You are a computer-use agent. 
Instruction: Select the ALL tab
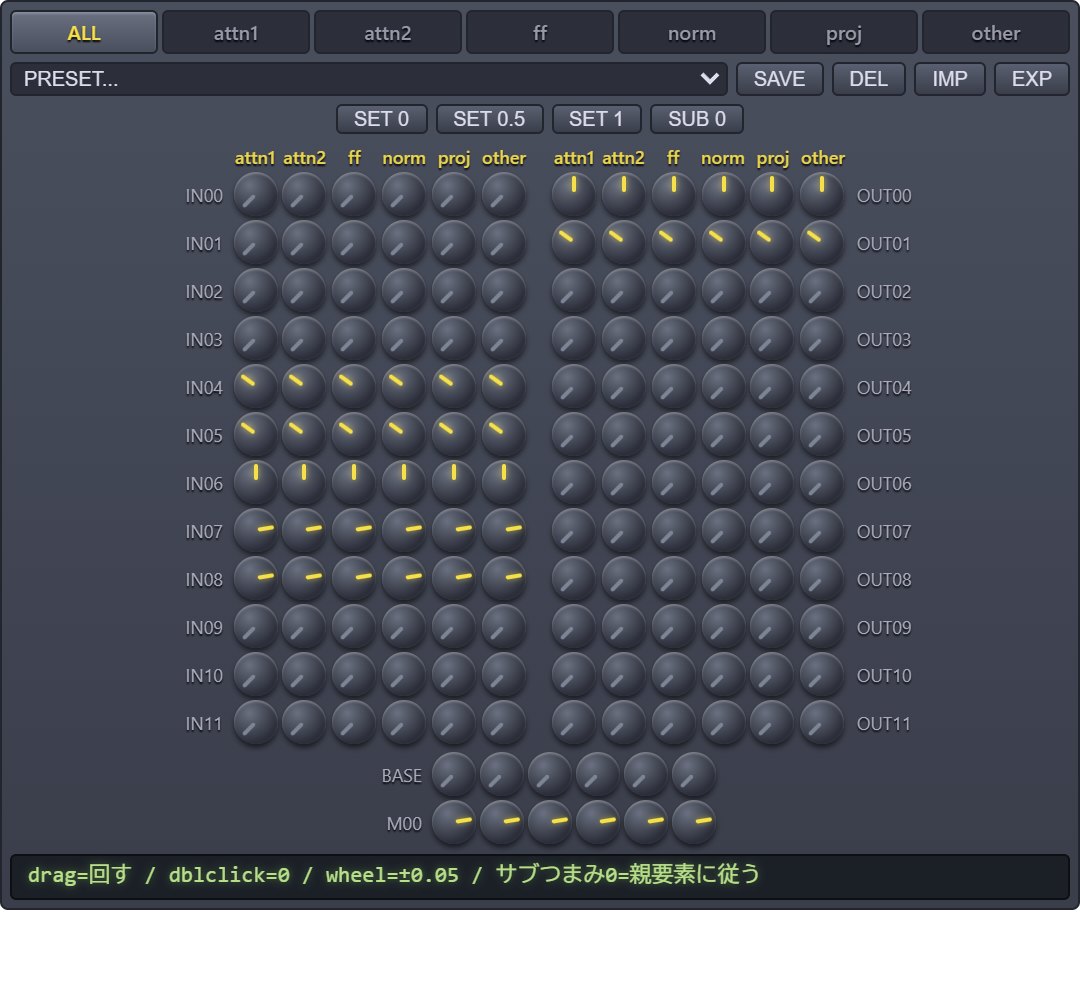pos(84,32)
